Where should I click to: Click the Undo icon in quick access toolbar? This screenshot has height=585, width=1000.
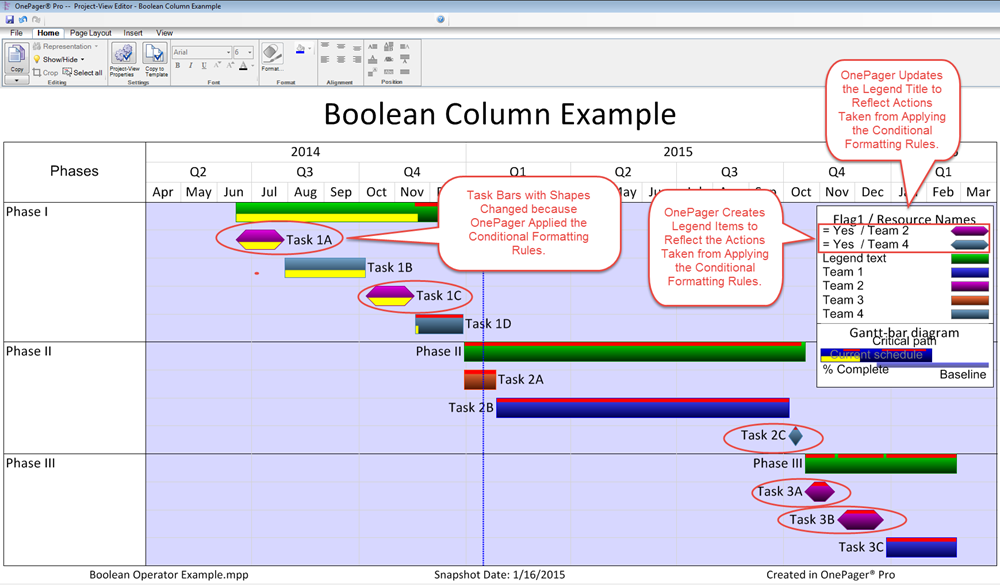[23, 19]
